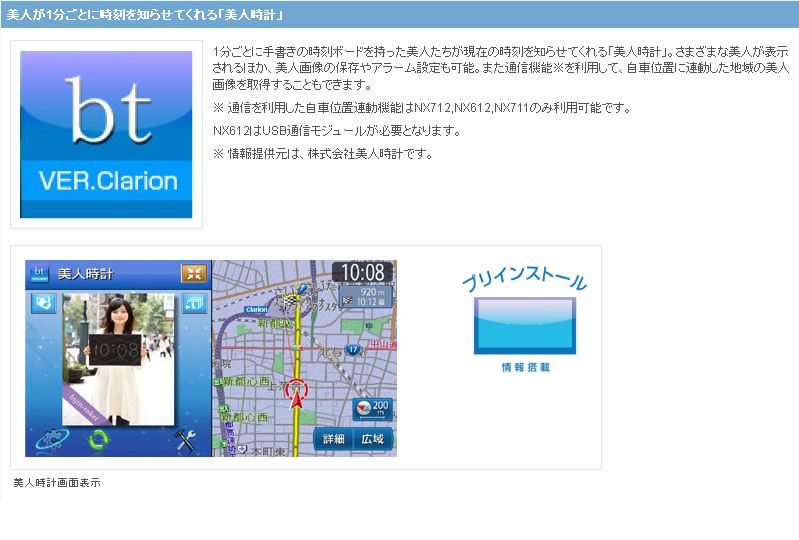Click the Clarion label on the map
Screen dimensions: 799x540
point(256,310)
